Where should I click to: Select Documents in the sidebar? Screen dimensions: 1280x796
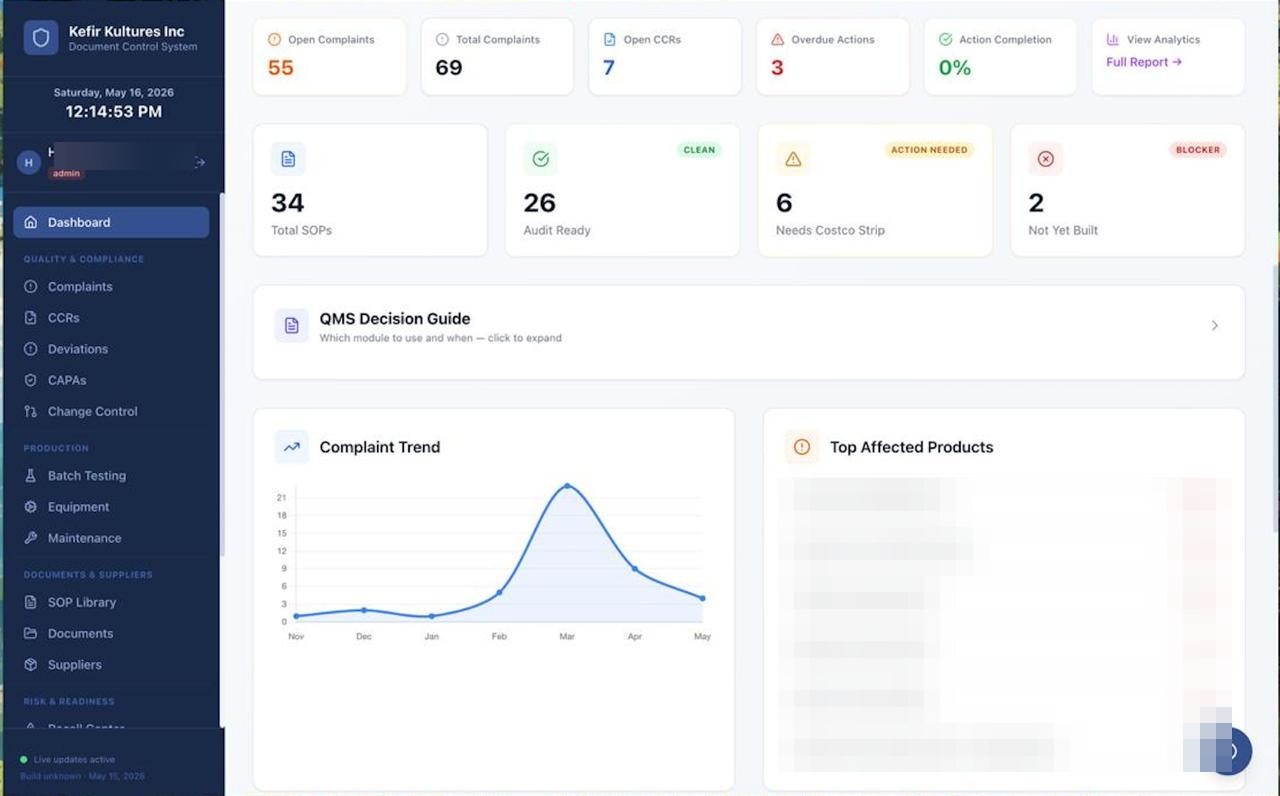[x=111, y=633]
